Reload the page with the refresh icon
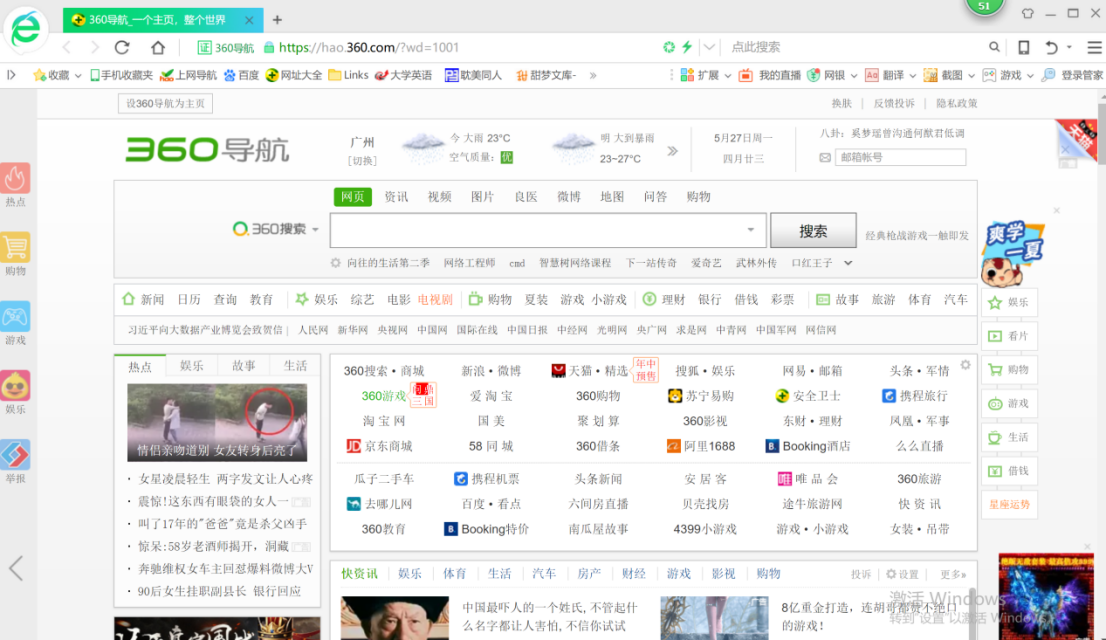Image resolution: width=1106 pixels, height=640 pixels. [122, 47]
